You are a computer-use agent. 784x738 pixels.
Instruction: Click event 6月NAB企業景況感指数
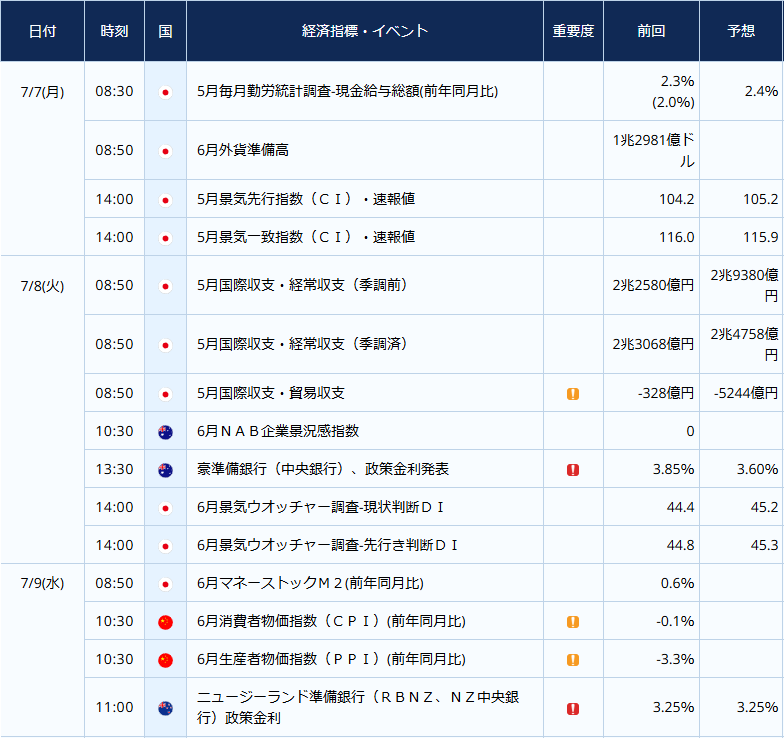(x=278, y=431)
